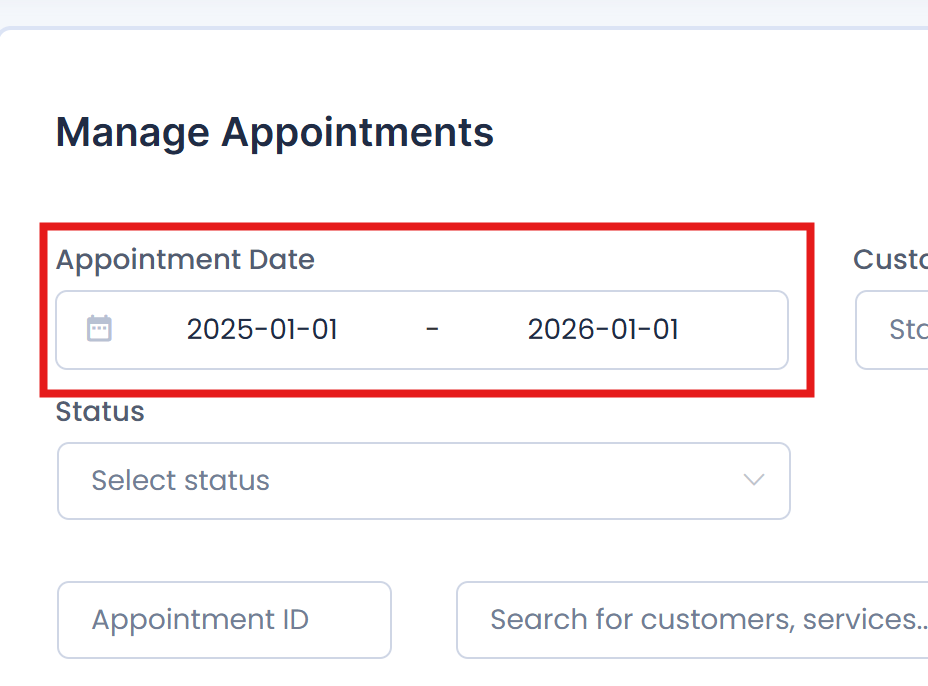Expand the Status chevron arrow
928x686 pixels.
pos(753,479)
